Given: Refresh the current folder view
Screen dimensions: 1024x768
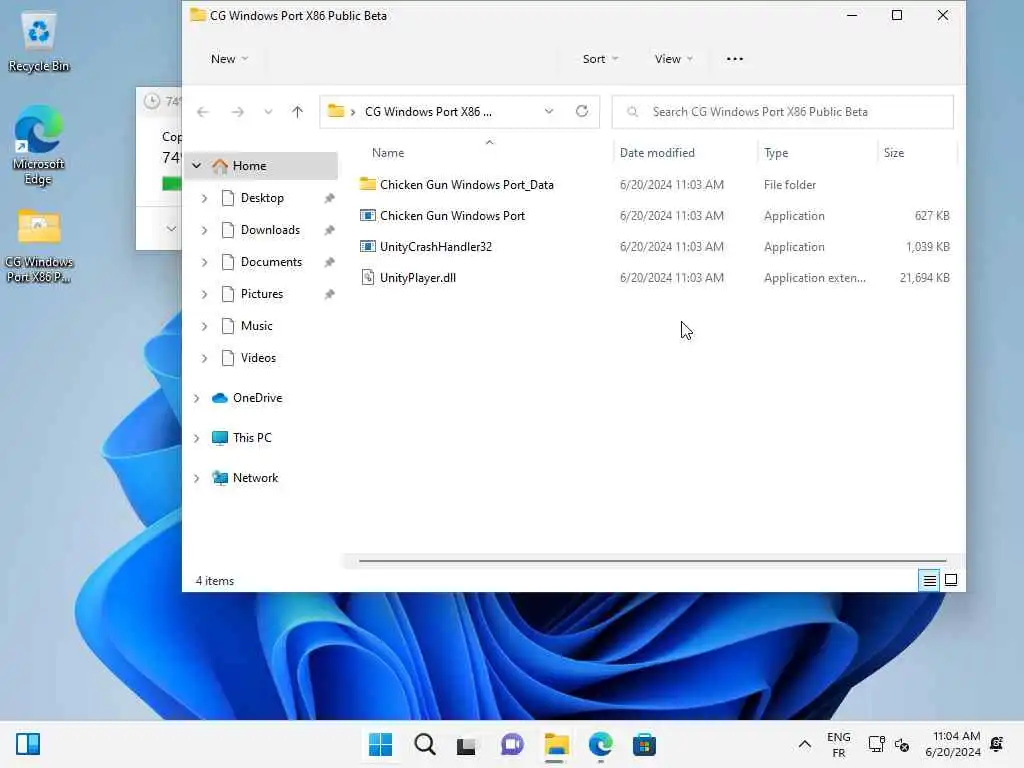Looking at the screenshot, I should click(582, 111).
